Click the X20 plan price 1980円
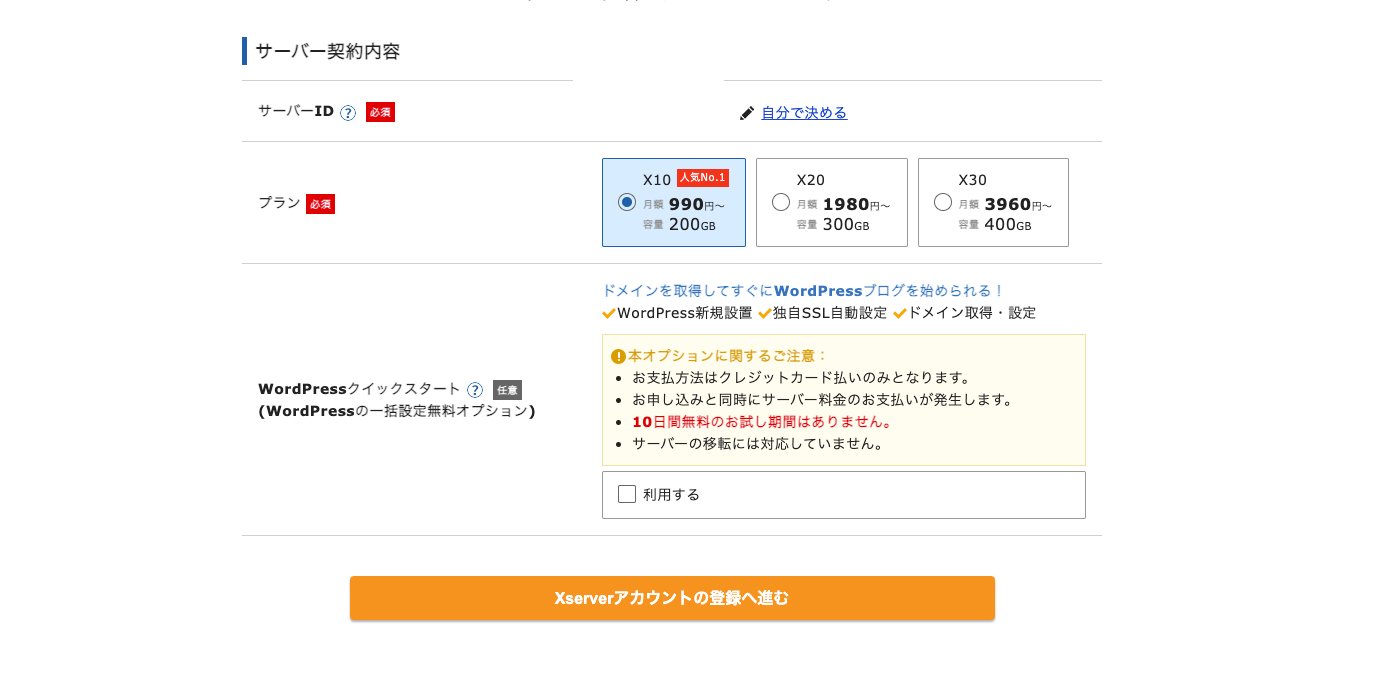Viewport: 1385px width, 689px height. (856, 204)
